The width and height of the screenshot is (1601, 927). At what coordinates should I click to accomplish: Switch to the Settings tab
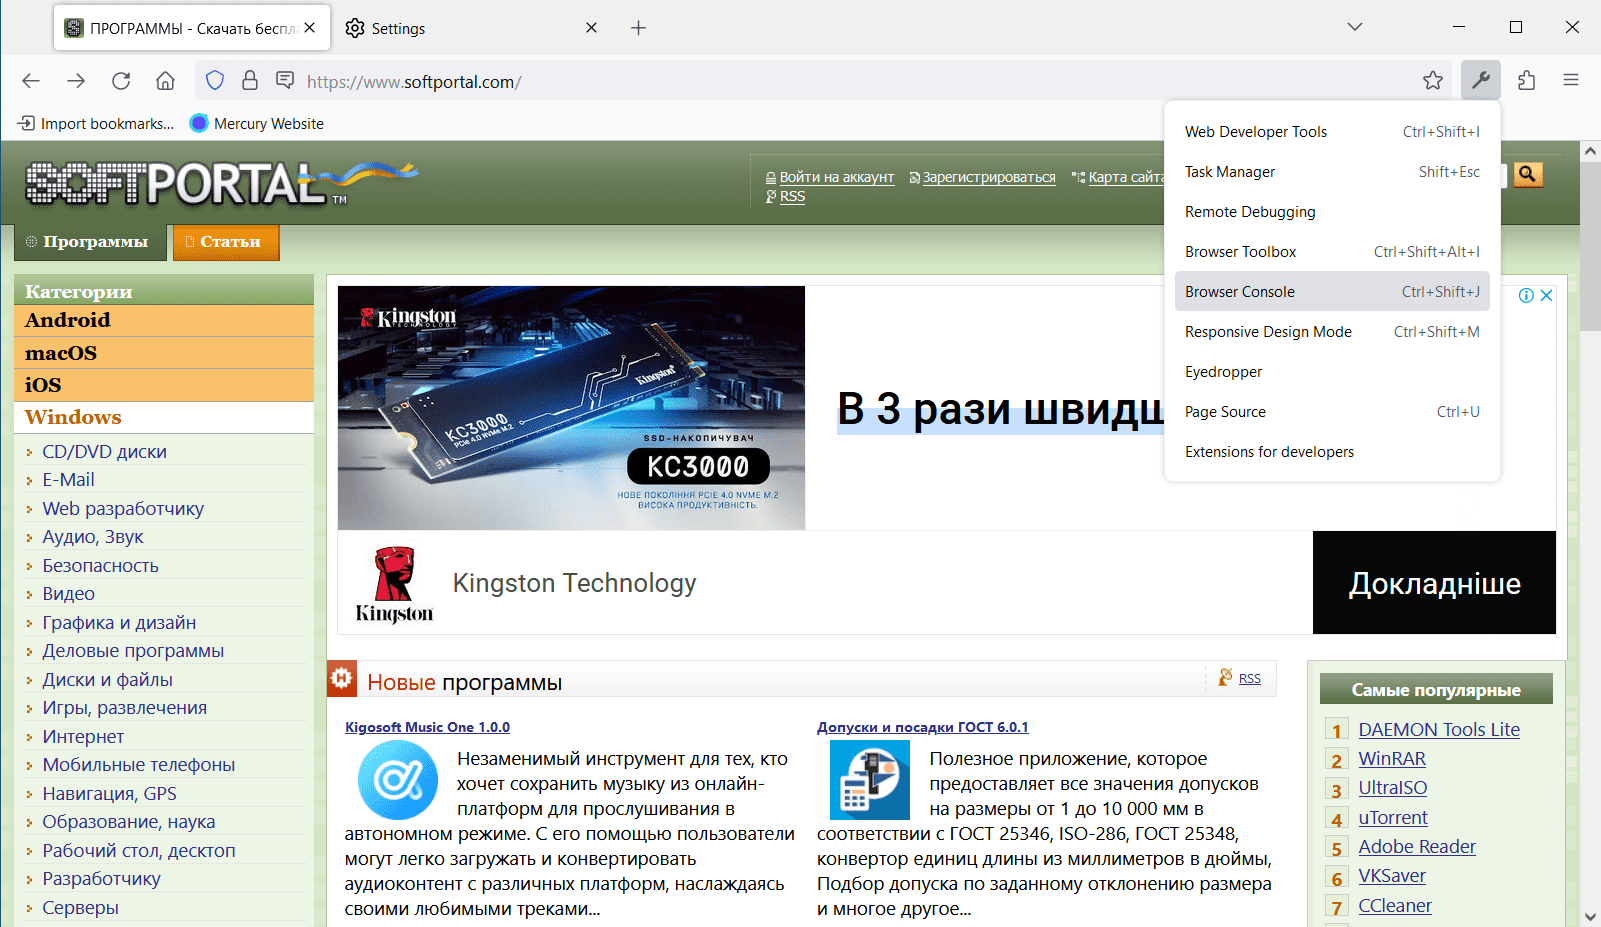[x=470, y=28]
